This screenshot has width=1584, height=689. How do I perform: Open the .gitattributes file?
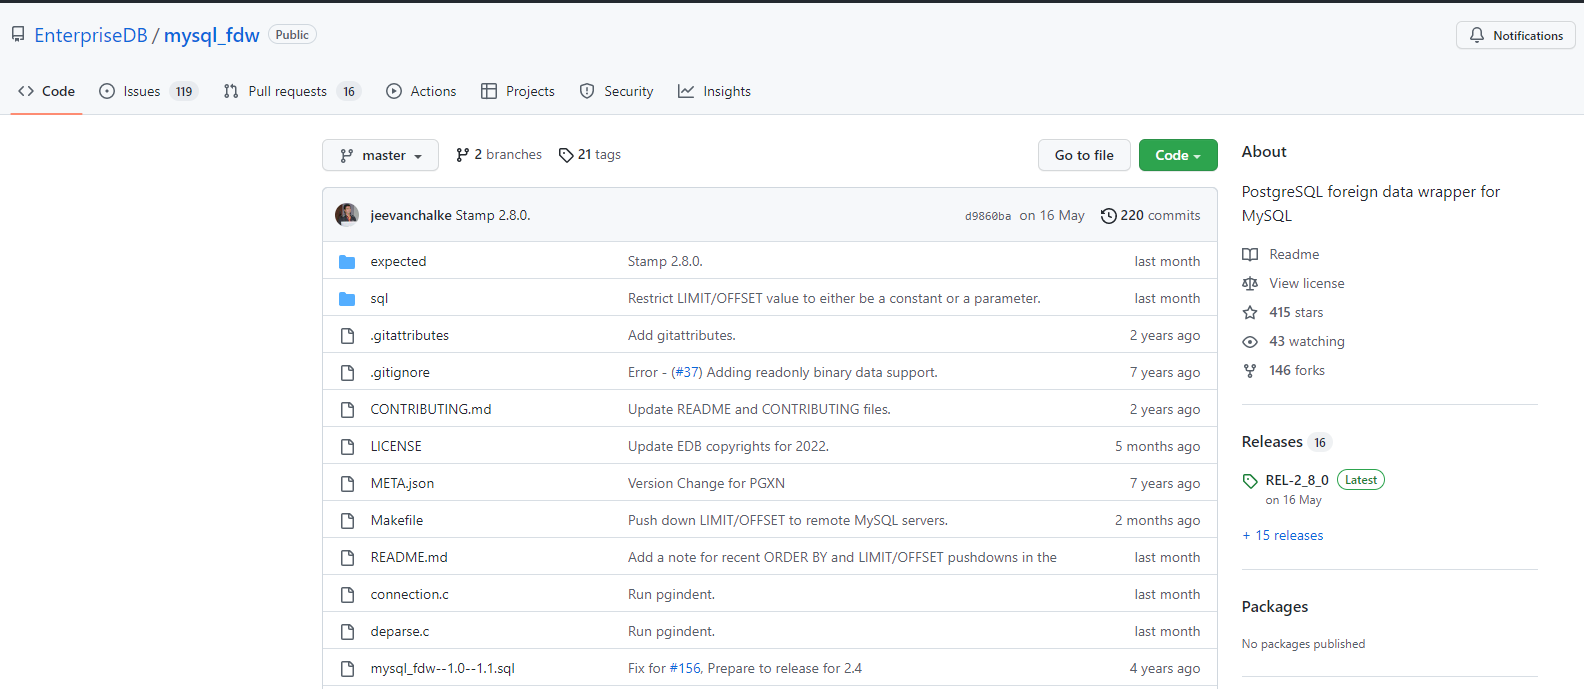(410, 336)
